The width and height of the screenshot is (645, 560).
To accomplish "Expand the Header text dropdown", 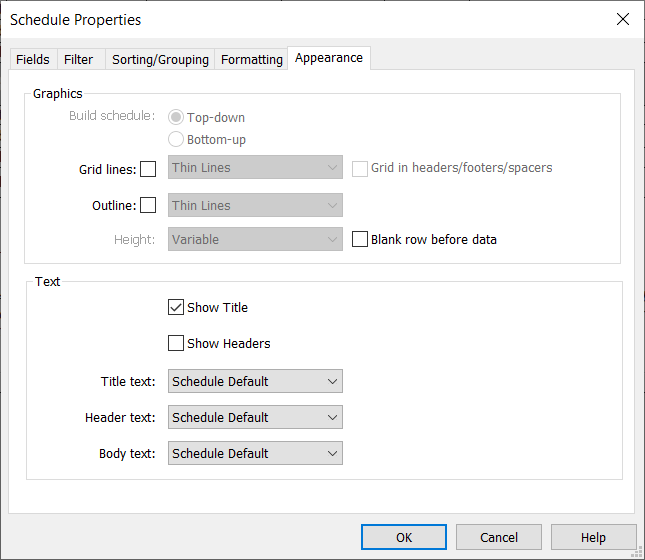I will (255, 417).
